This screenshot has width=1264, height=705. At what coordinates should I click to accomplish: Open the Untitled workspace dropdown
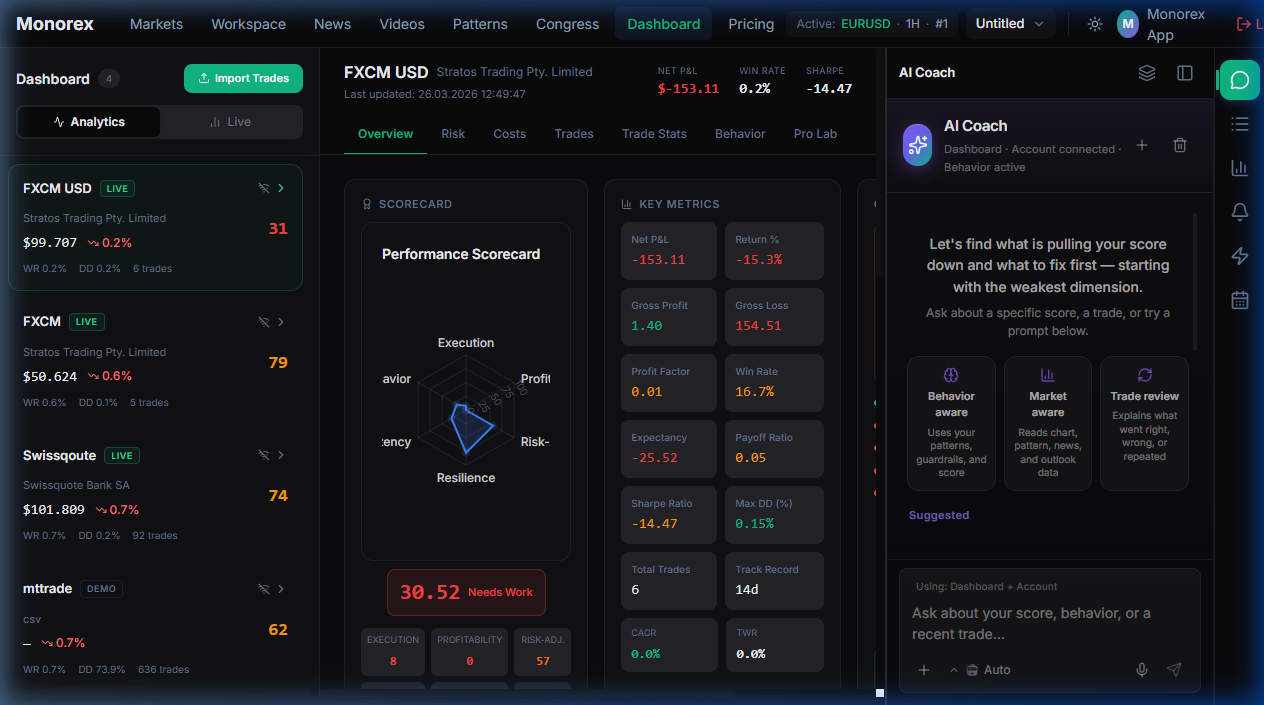pyautogui.click(x=1010, y=24)
